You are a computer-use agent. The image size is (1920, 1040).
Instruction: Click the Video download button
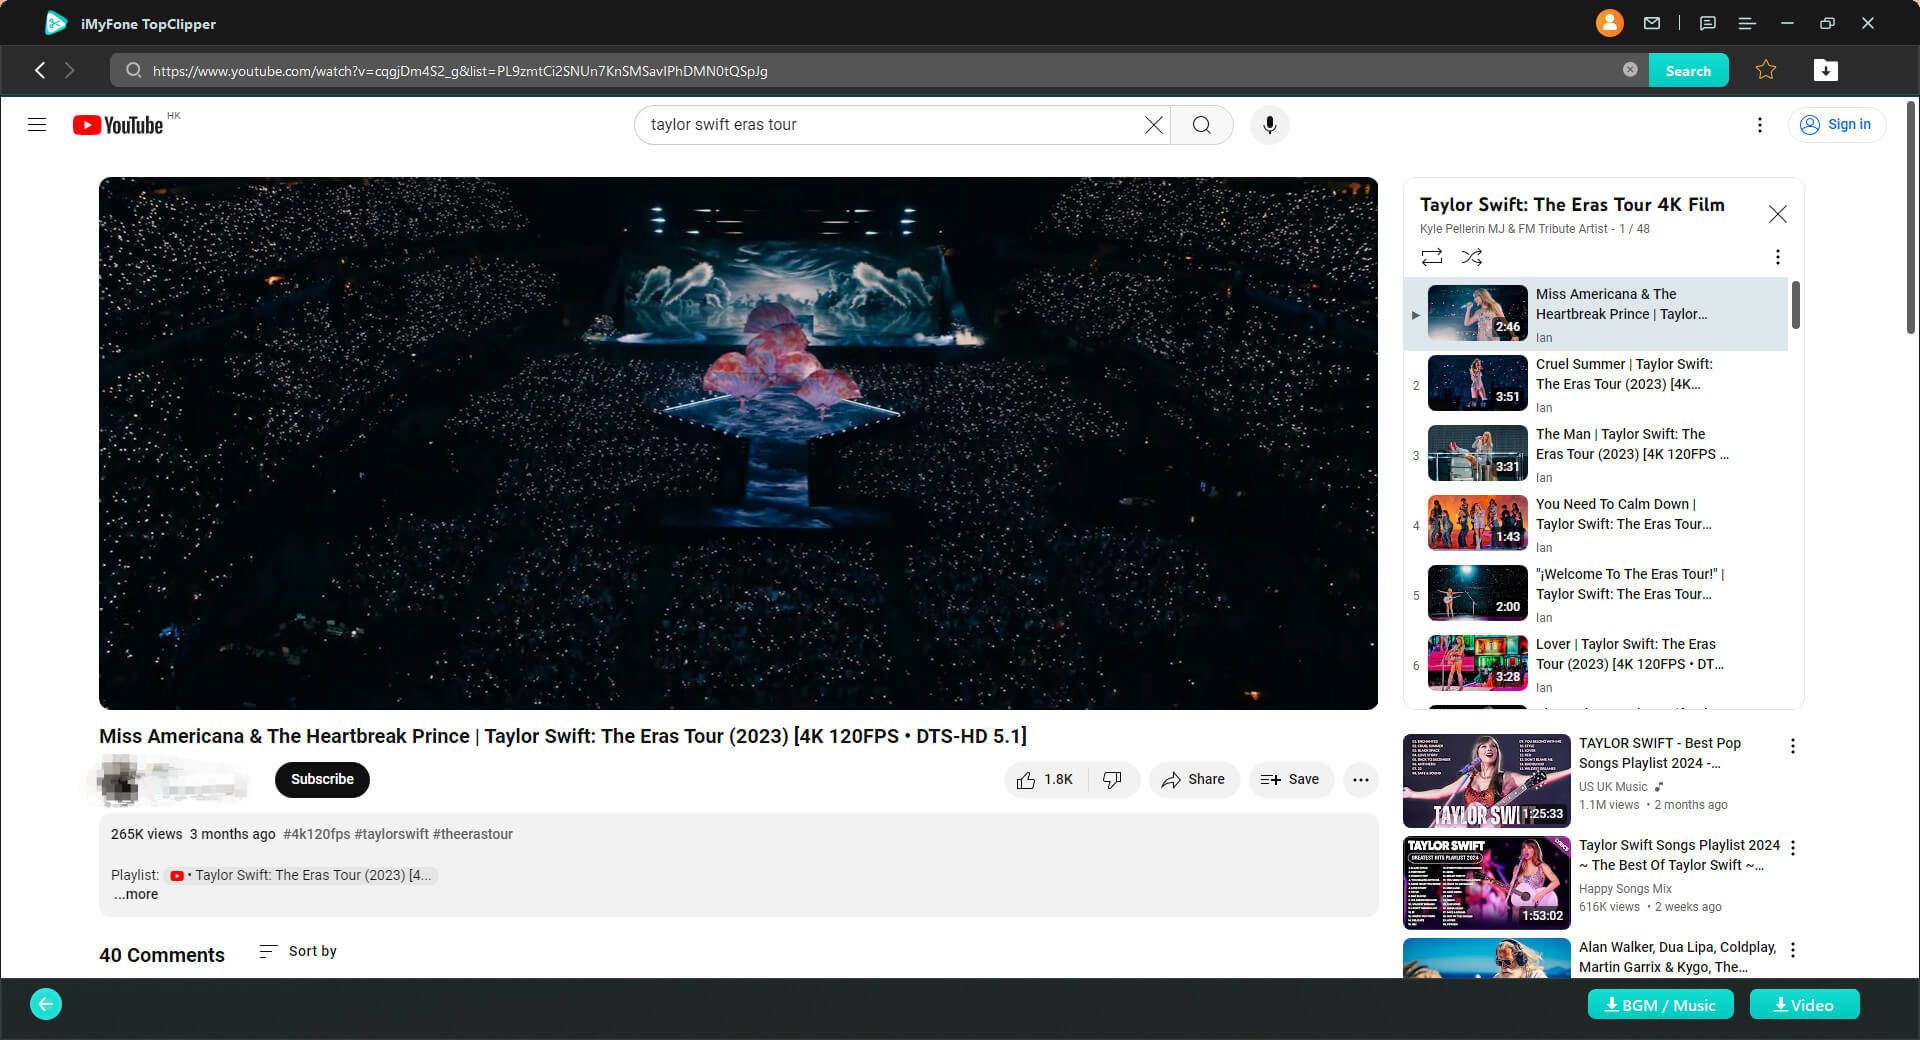[1804, 1005]
